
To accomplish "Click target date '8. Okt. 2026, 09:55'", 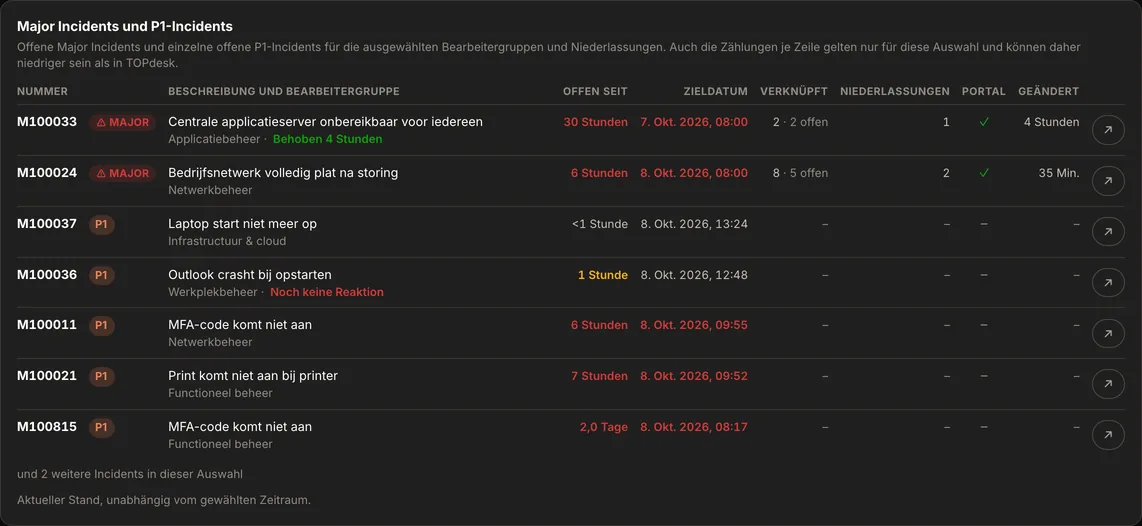I will tap(694, 326).
